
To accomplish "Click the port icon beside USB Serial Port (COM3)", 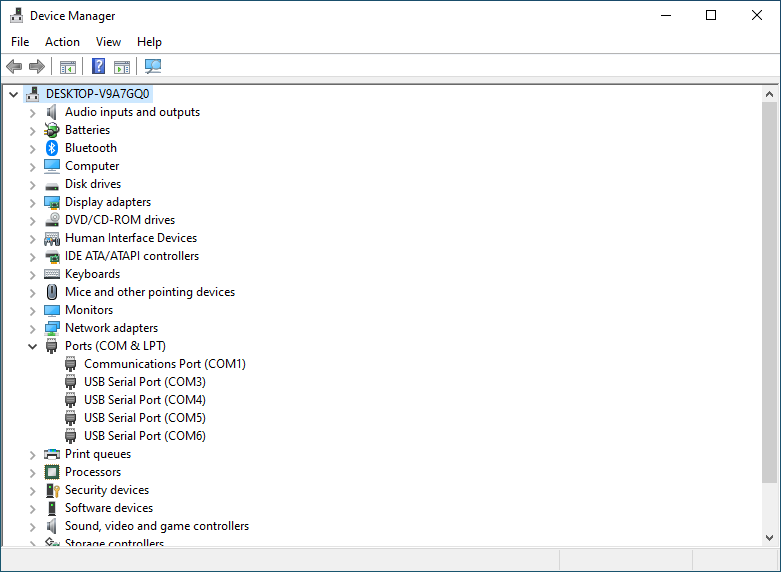I will click(71, 382).
